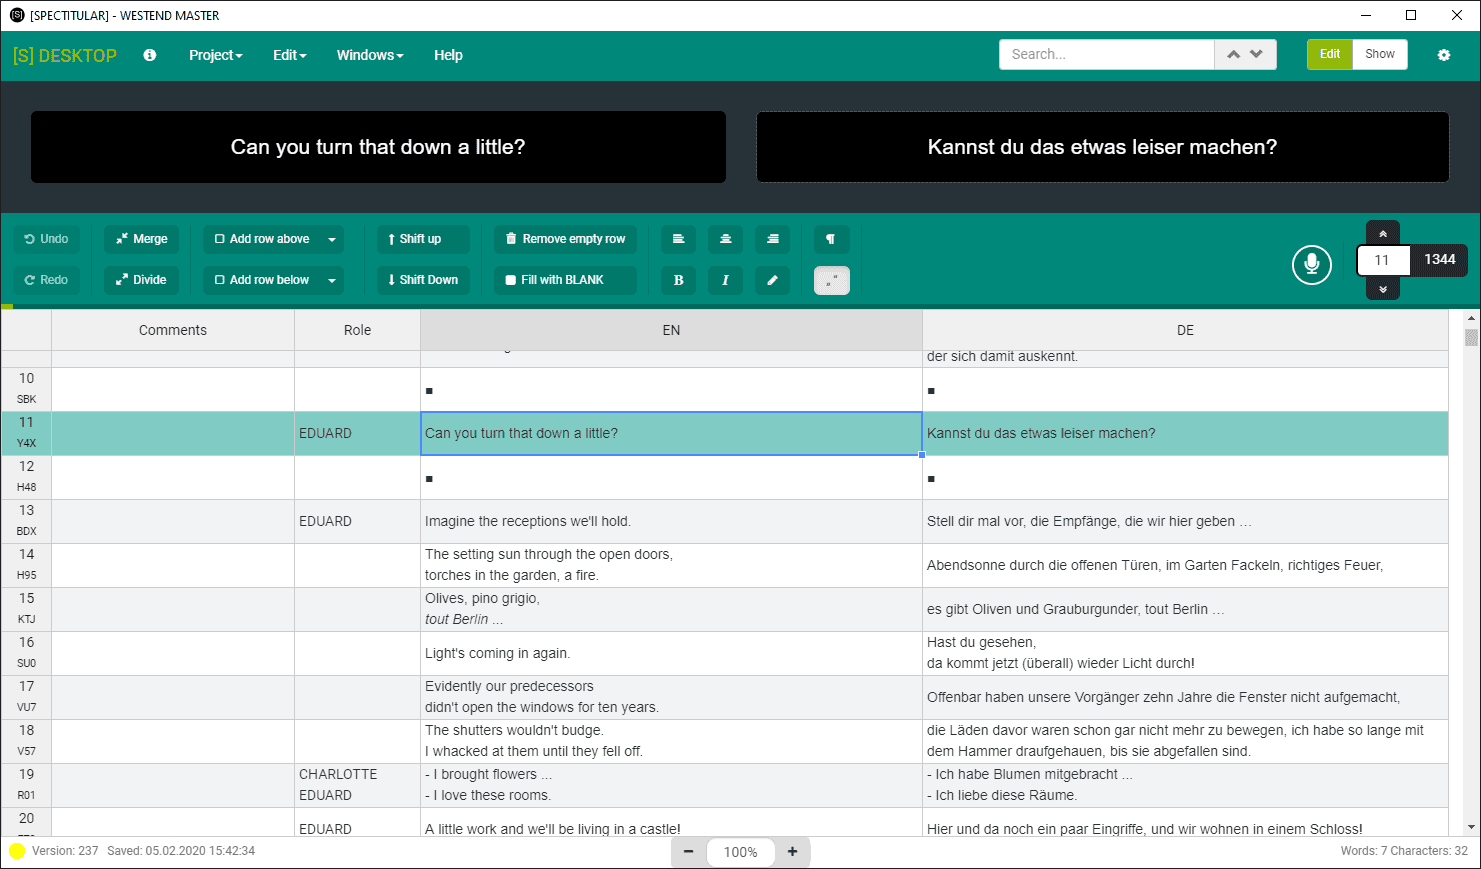Switch to Edit mode

click(x=1330, y=54)
